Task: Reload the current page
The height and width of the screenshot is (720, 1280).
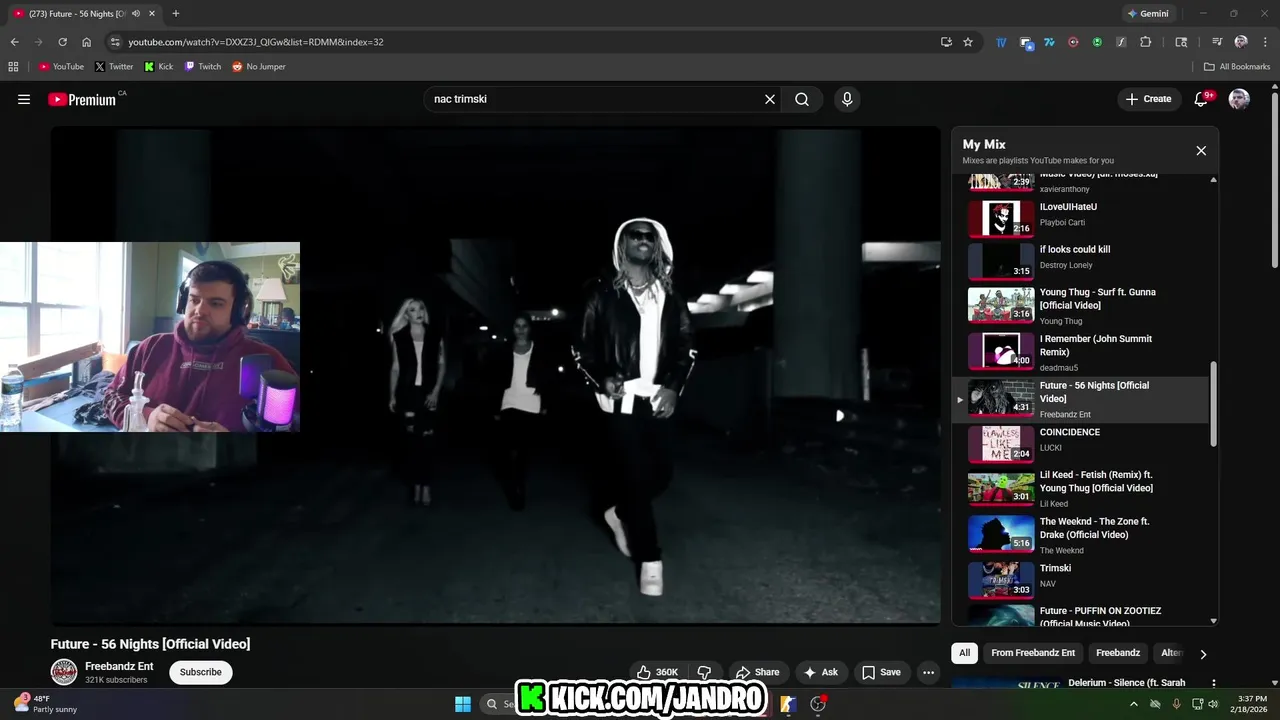Action: click(62, 42)
